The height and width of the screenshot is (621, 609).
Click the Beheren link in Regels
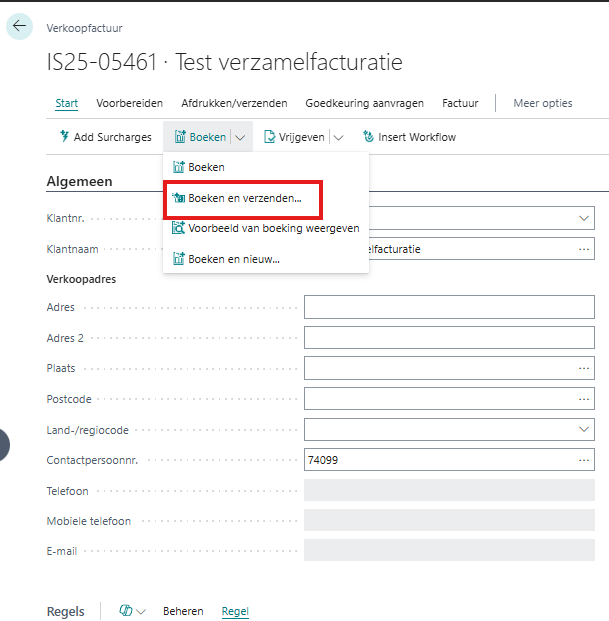click(x=183, y=611)
